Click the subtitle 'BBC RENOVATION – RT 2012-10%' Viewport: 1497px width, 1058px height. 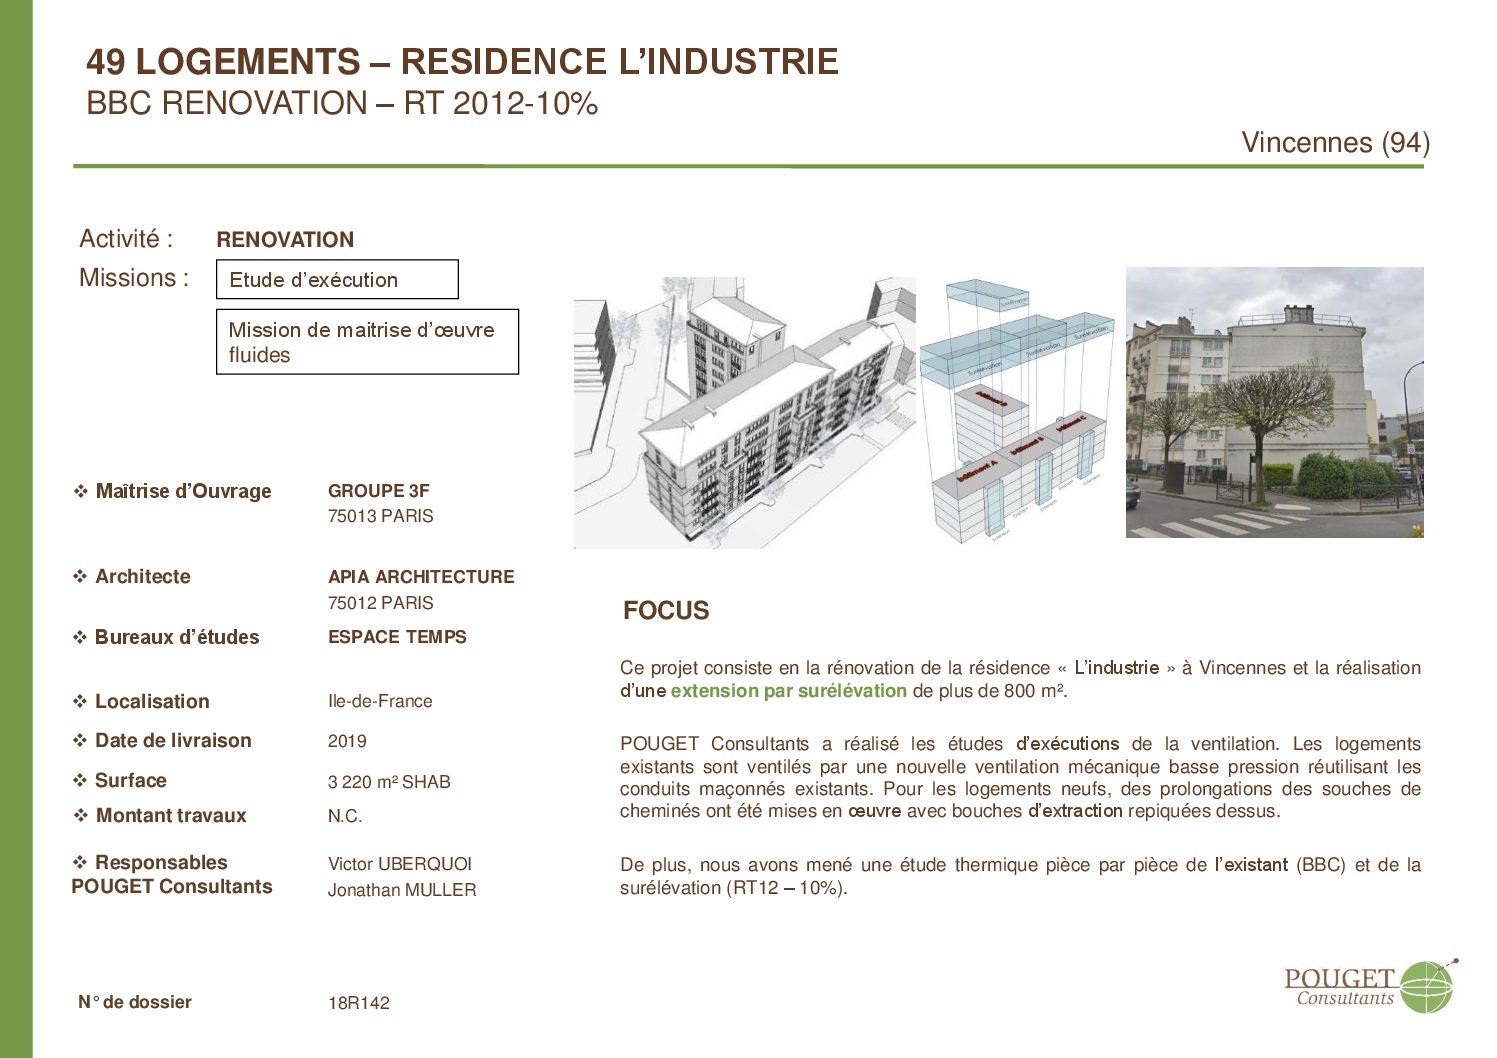click(342, 104)
